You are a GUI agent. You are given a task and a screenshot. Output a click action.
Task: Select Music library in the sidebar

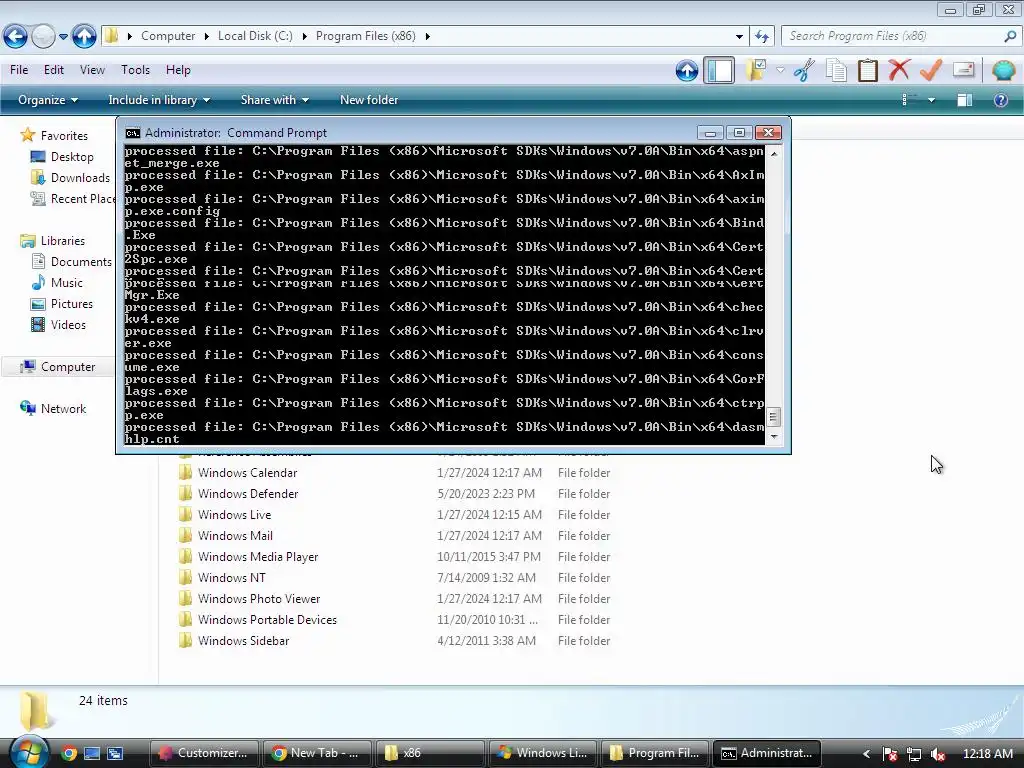[66, 283]
